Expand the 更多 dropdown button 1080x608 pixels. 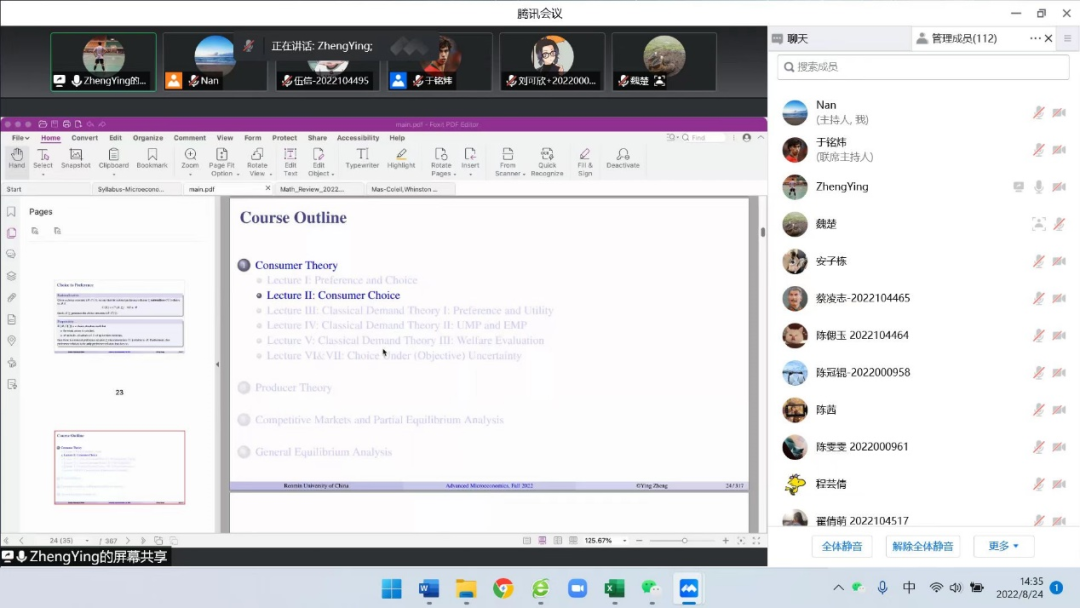point(1003,546)
